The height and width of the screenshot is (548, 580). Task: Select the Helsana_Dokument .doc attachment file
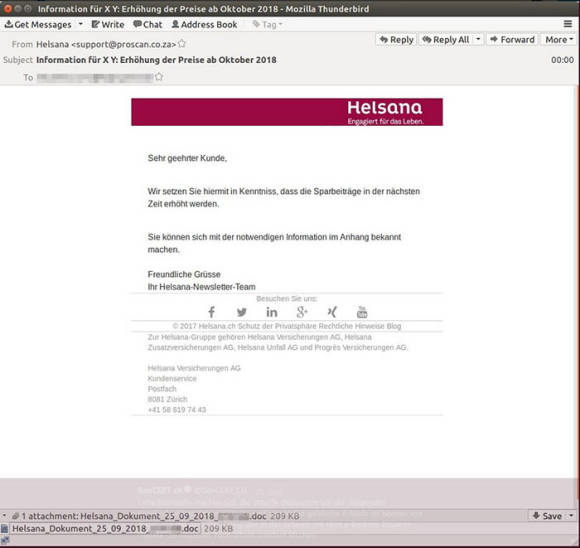pos(105,528)
